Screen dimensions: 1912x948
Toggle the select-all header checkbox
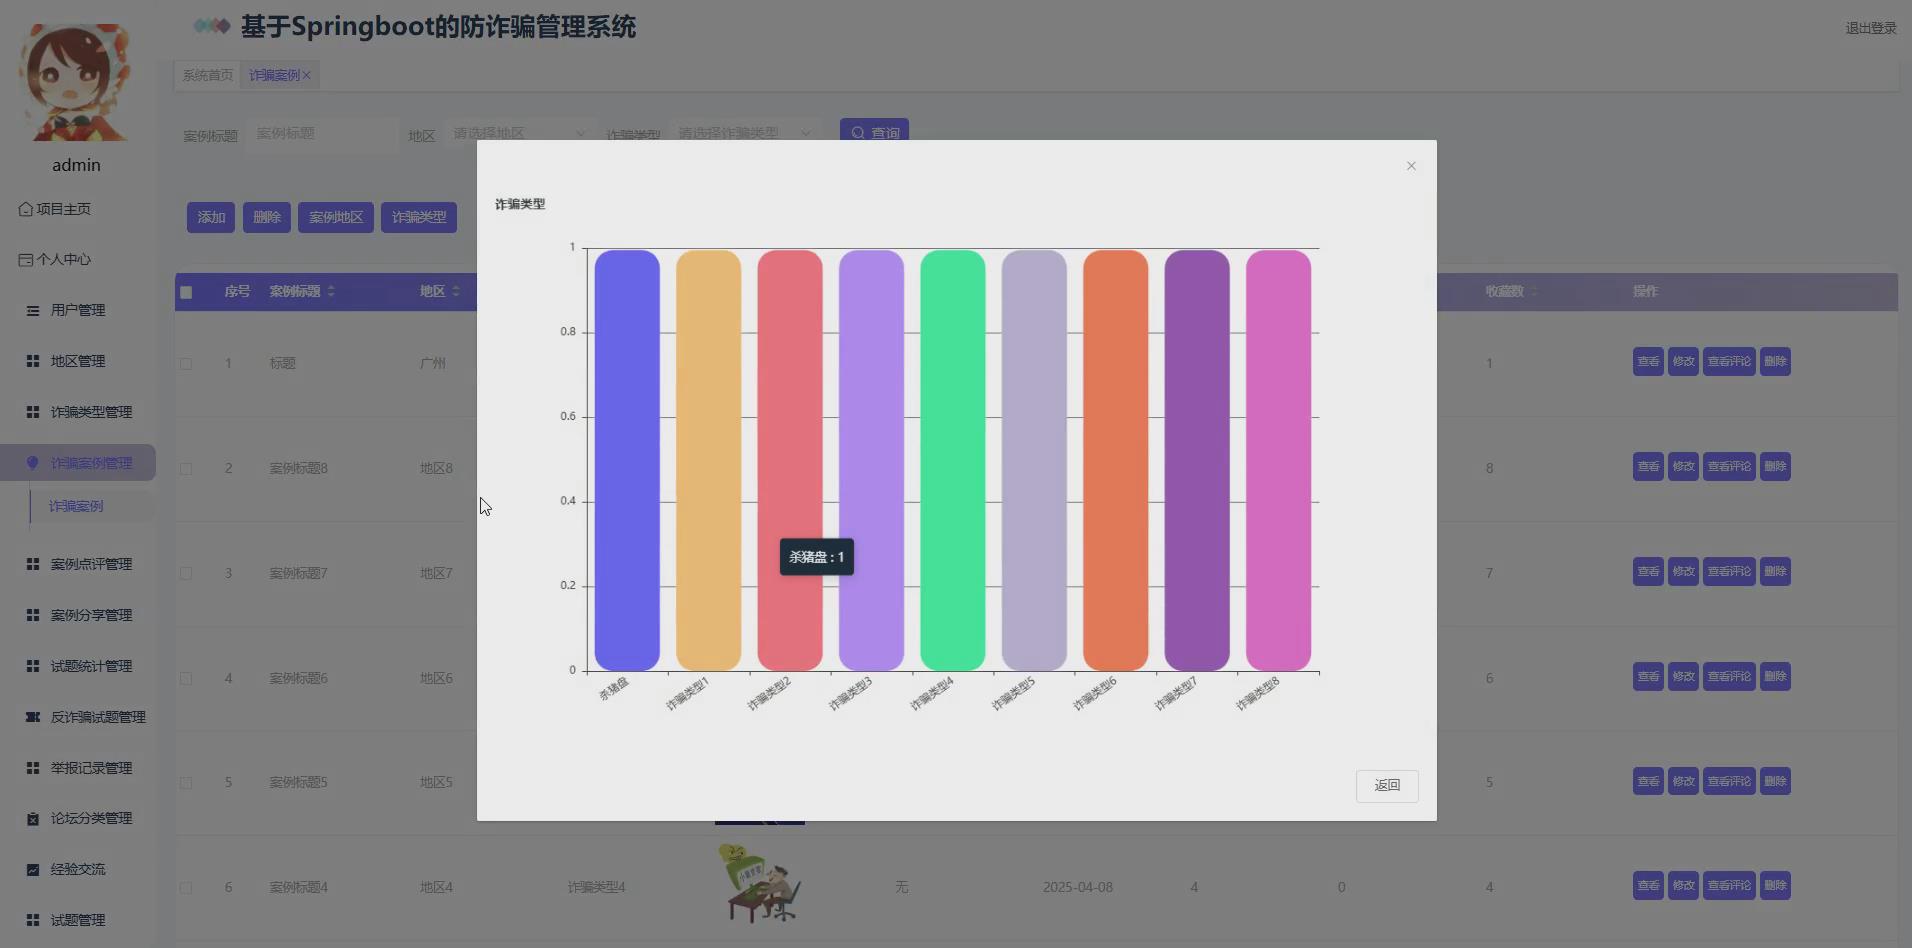pos(186,292)
